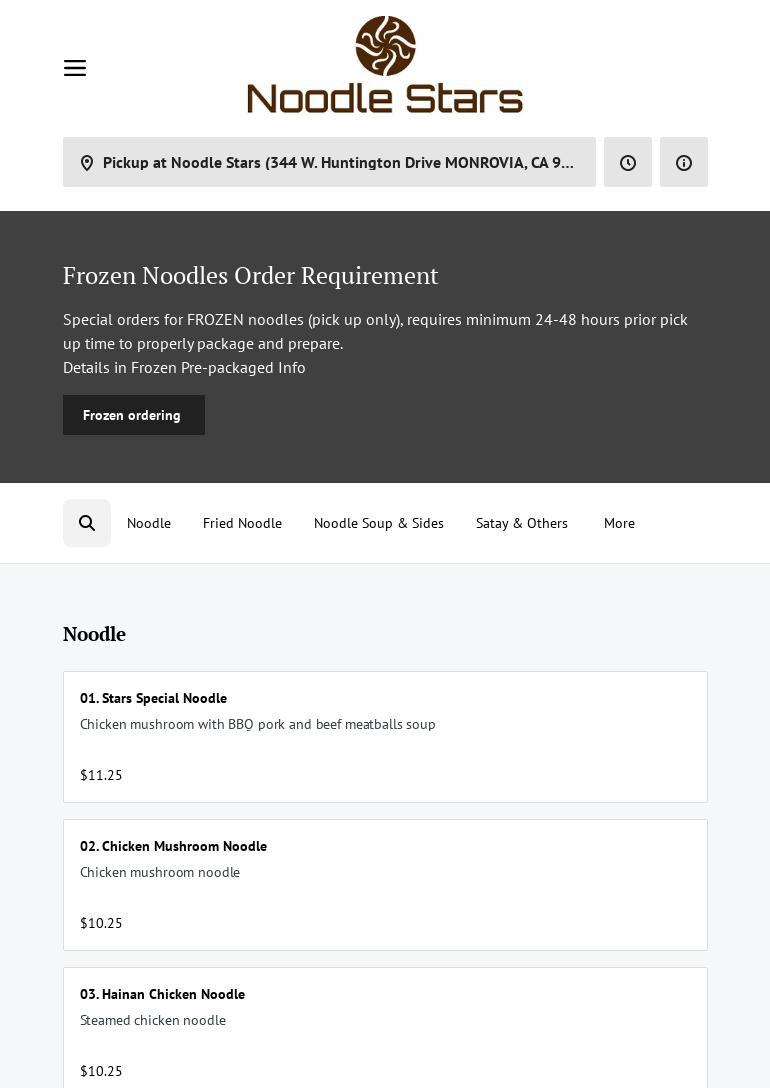The width and height of the screenshot is (770, 1088).
Task: Click the $11.25 Stars Special price
Action: pos(101,775)
